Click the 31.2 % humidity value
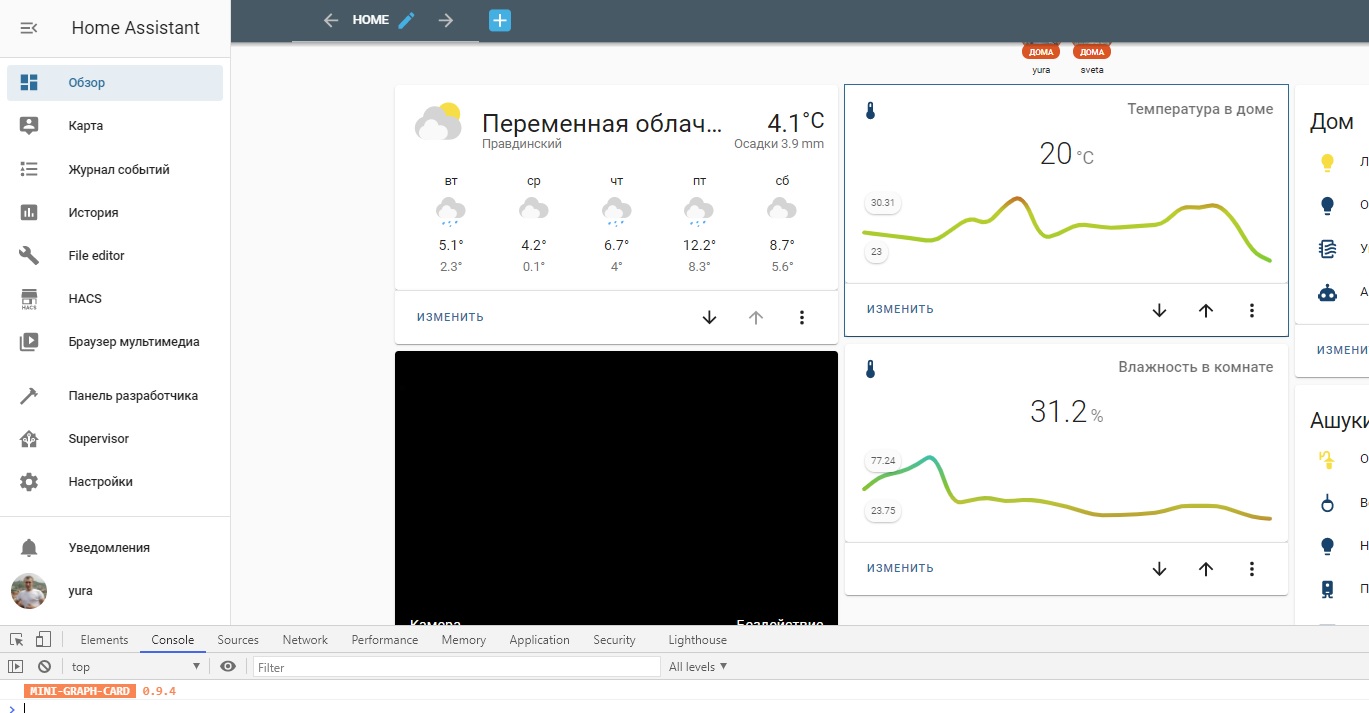This screenshot has width=1369, height=713. click(x=1066, y=411)
